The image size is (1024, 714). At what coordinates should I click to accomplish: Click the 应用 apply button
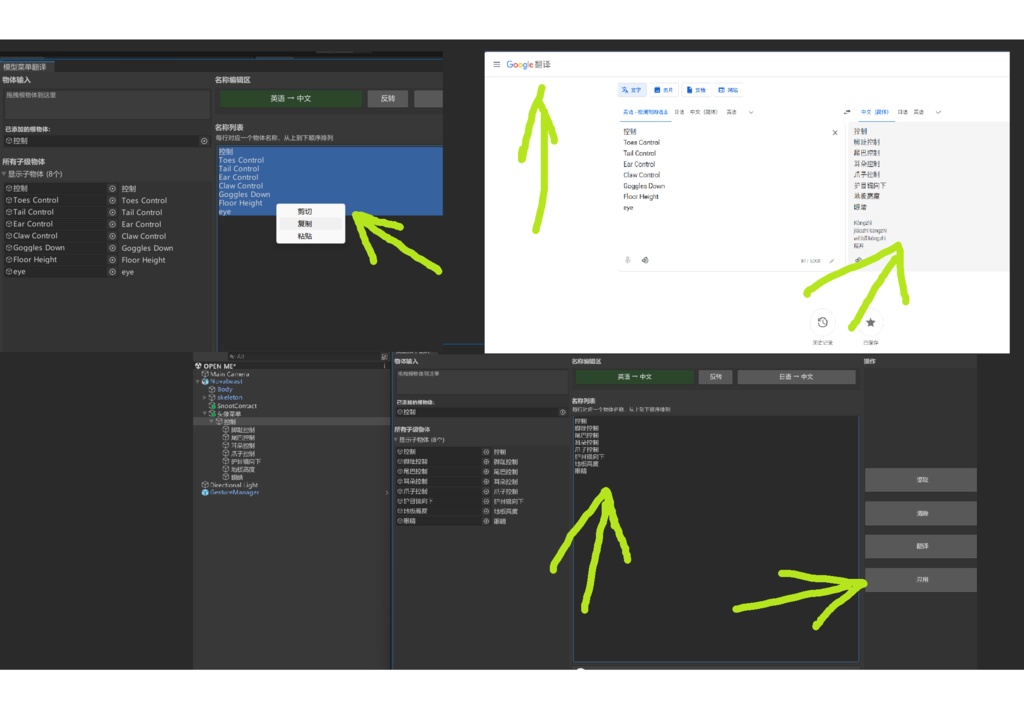click(x=920, y=580)
